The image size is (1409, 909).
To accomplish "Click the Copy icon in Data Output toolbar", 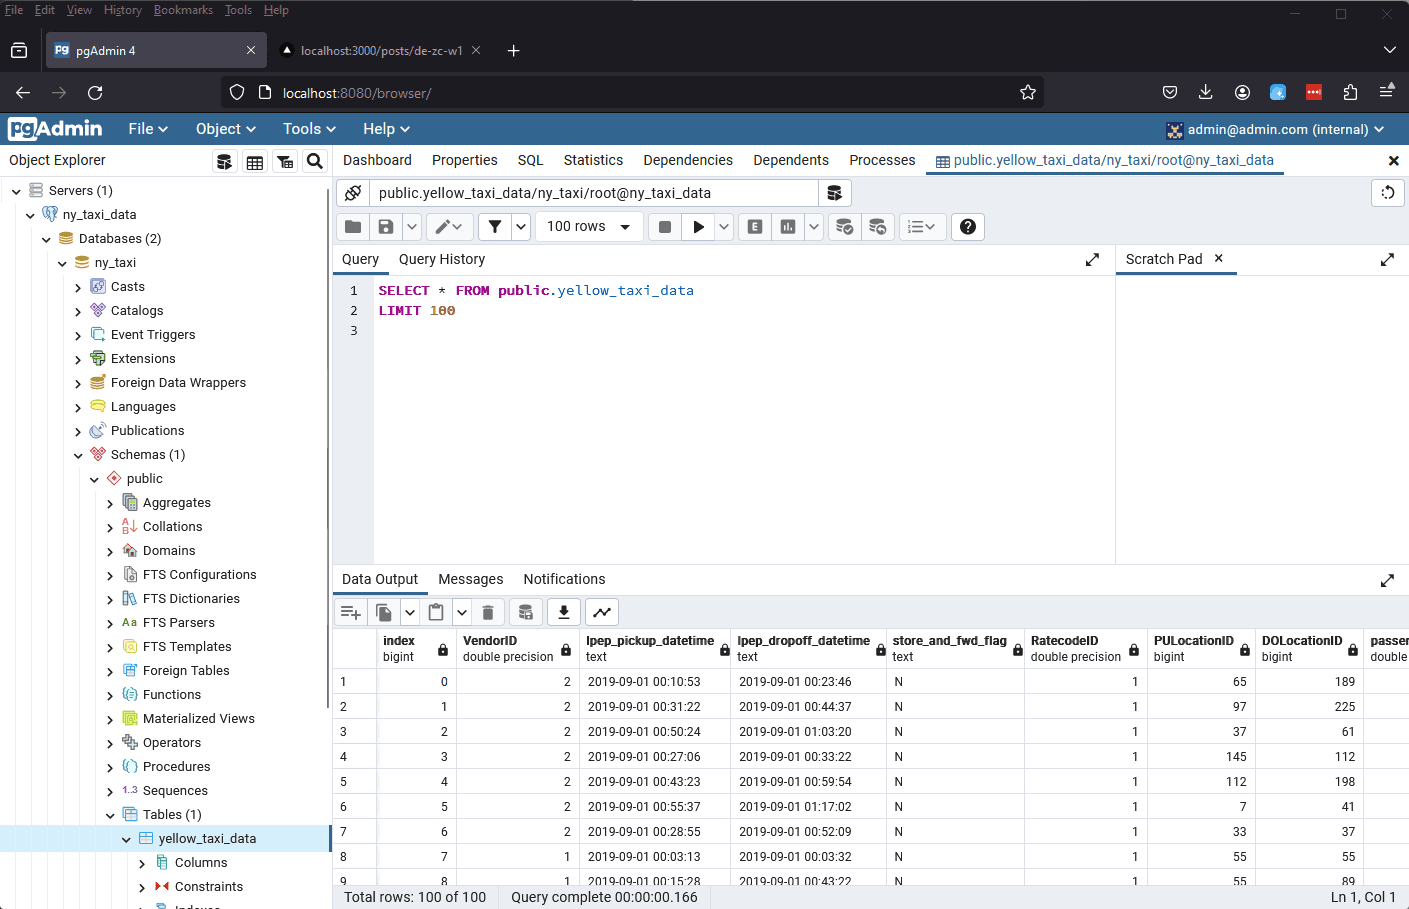I will pos(384,612).
